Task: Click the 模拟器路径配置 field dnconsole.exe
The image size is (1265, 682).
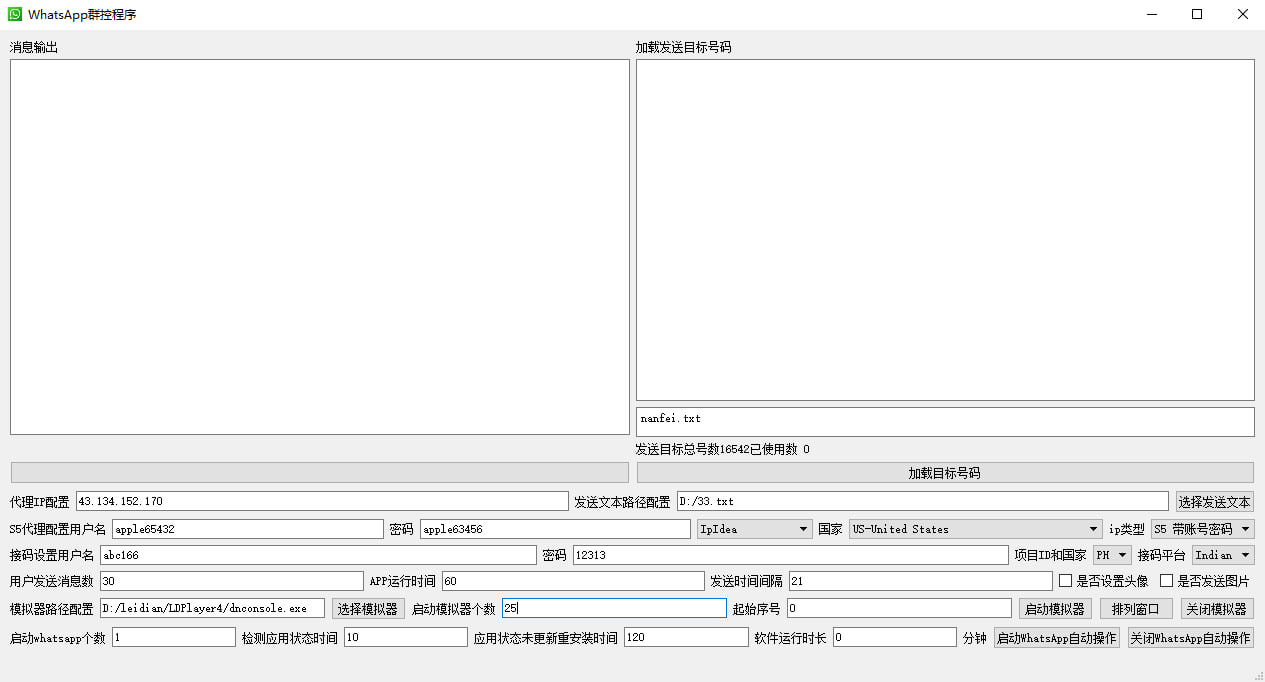Action: pyautogui.click(x=212, y=608)
